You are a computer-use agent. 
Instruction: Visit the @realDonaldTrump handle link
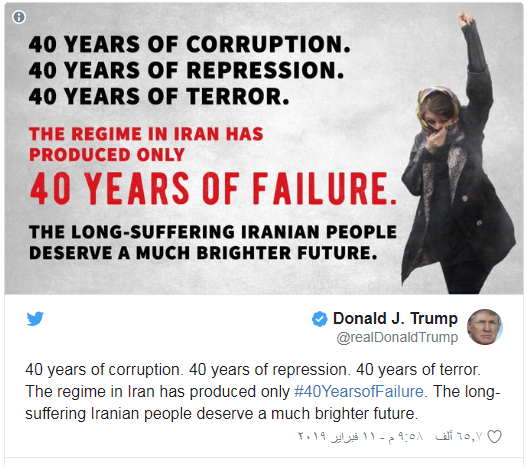pos(397,337)
